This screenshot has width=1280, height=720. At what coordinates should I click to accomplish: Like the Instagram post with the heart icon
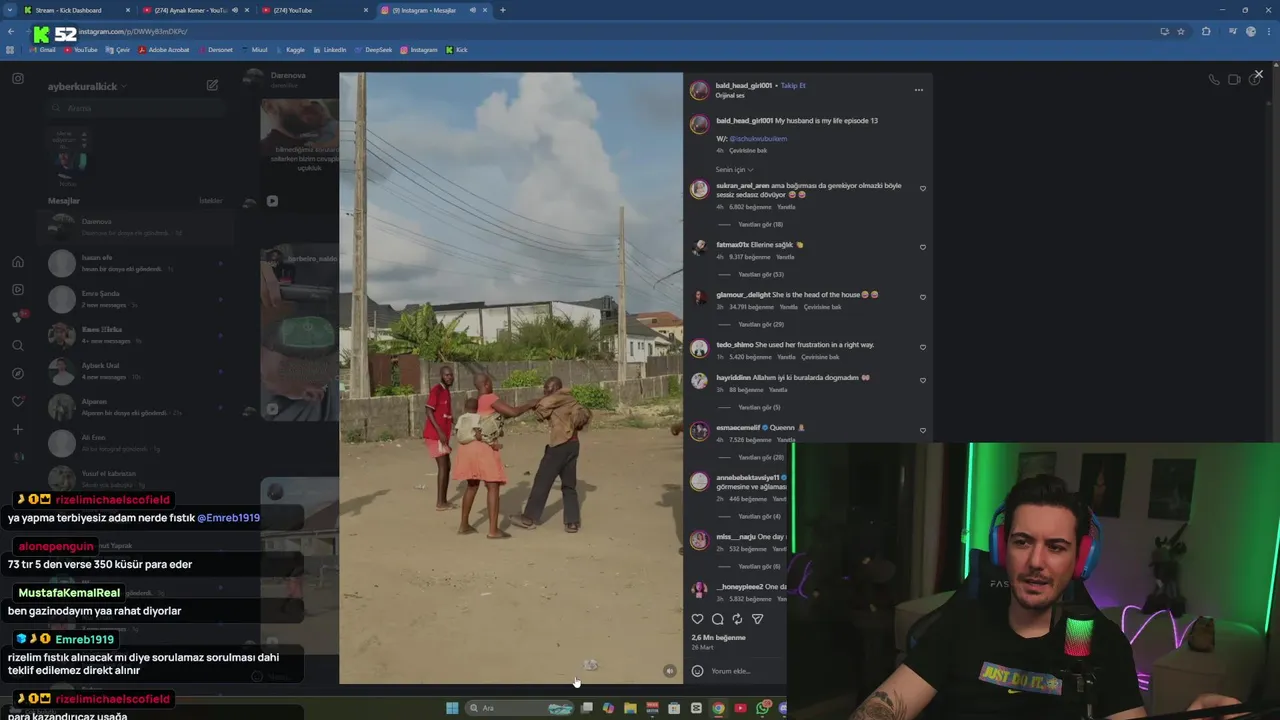point(698,619)
